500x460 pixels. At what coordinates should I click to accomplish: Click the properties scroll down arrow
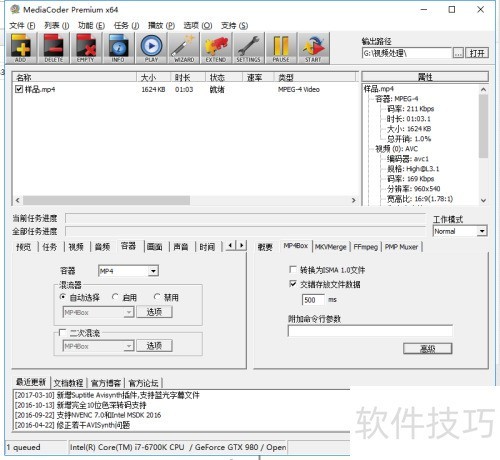click(483, 200)
